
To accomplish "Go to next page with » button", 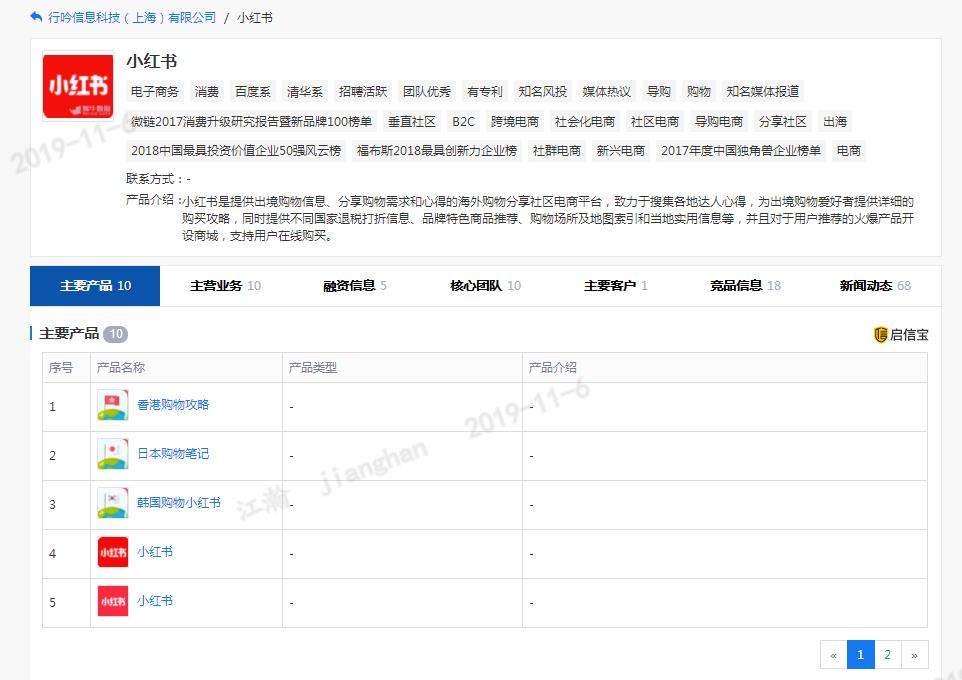I will pos(914,655).
